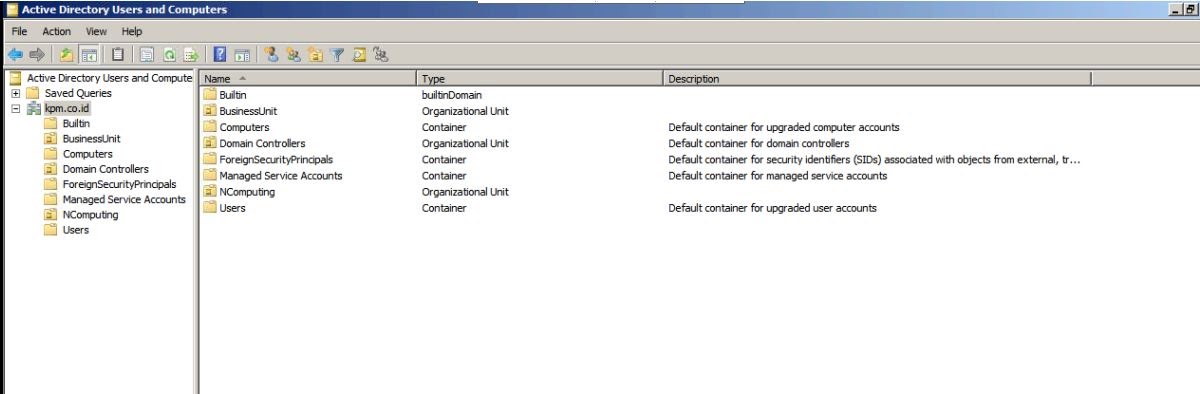Screen dimensions: 1200x394
Task: Select ForeignSecurityPrincipals in the left tree
Action: tap(119, 184)
